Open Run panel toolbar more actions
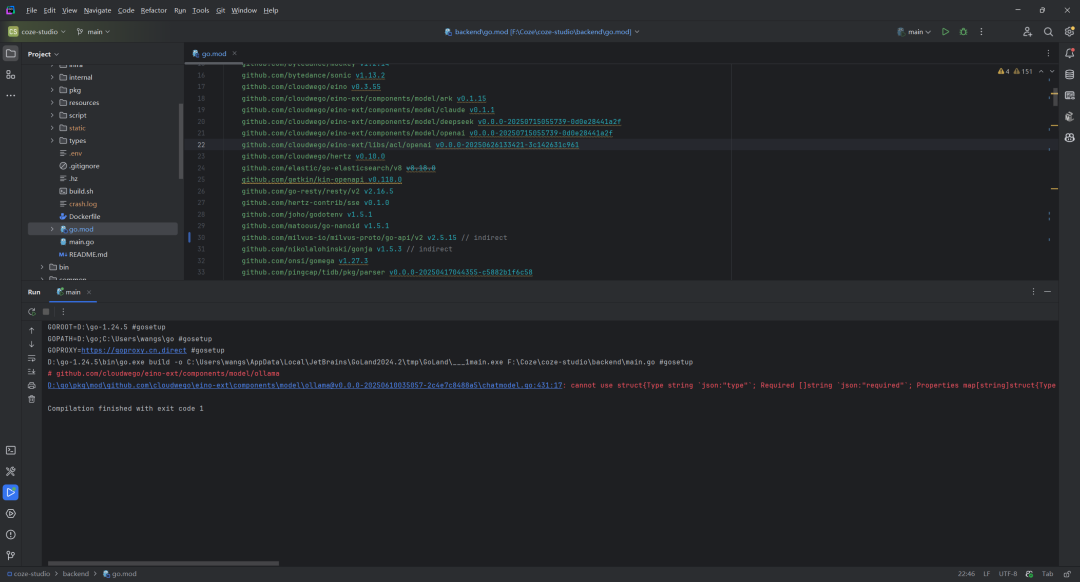Image resolution: width=1080 pixels, height=582 pixels. click(63, 311)
